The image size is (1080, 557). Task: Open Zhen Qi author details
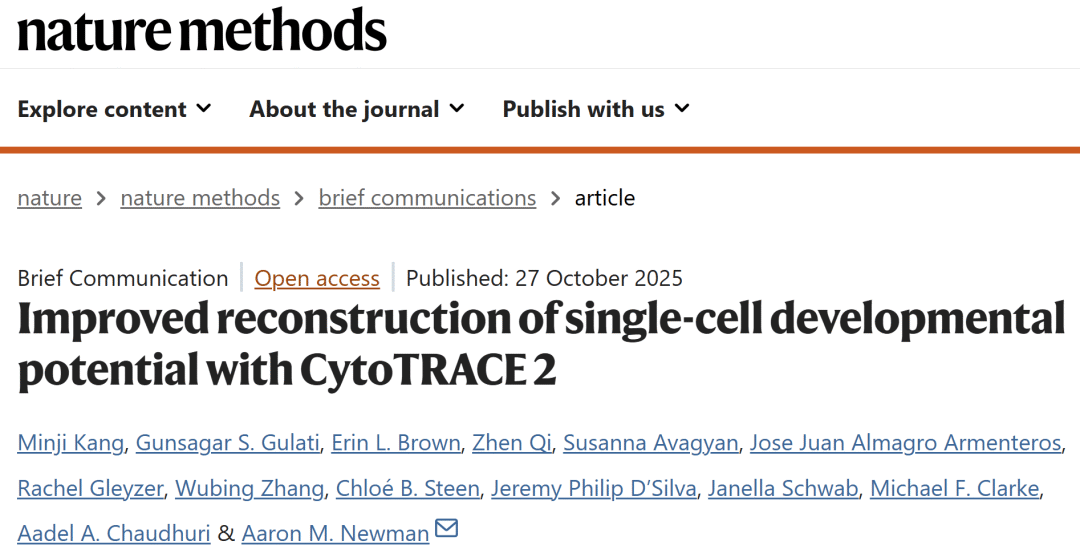tap(512, 442)
